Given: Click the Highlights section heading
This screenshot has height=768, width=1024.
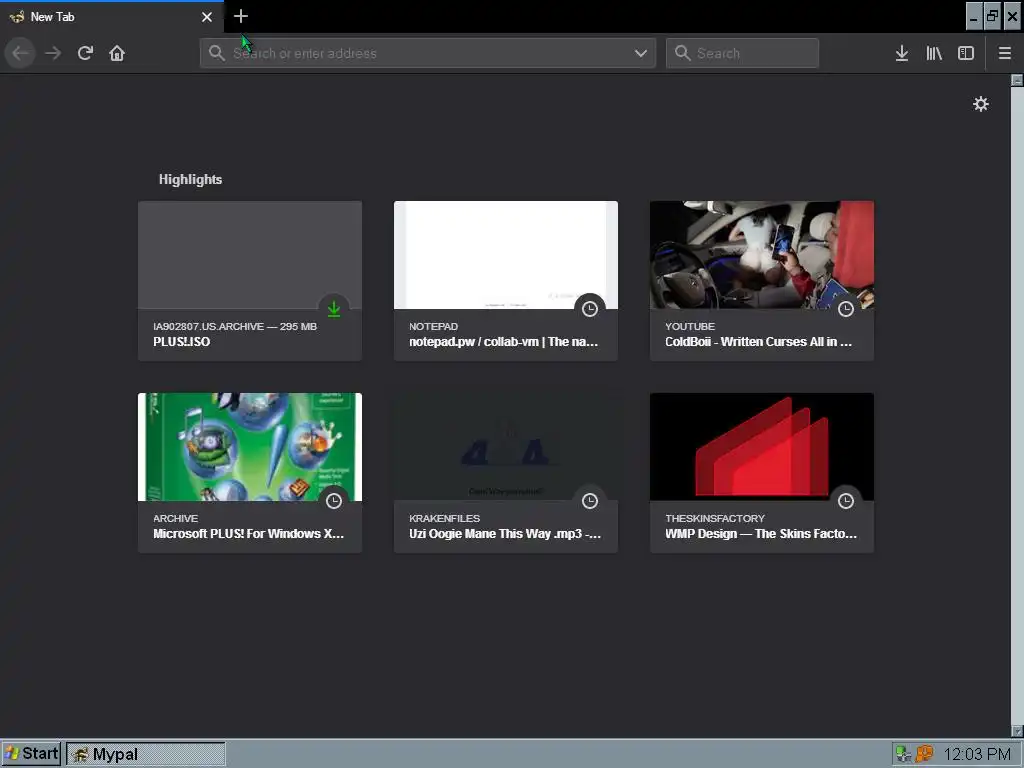Looking at the screenshot, I should [190, 180].
